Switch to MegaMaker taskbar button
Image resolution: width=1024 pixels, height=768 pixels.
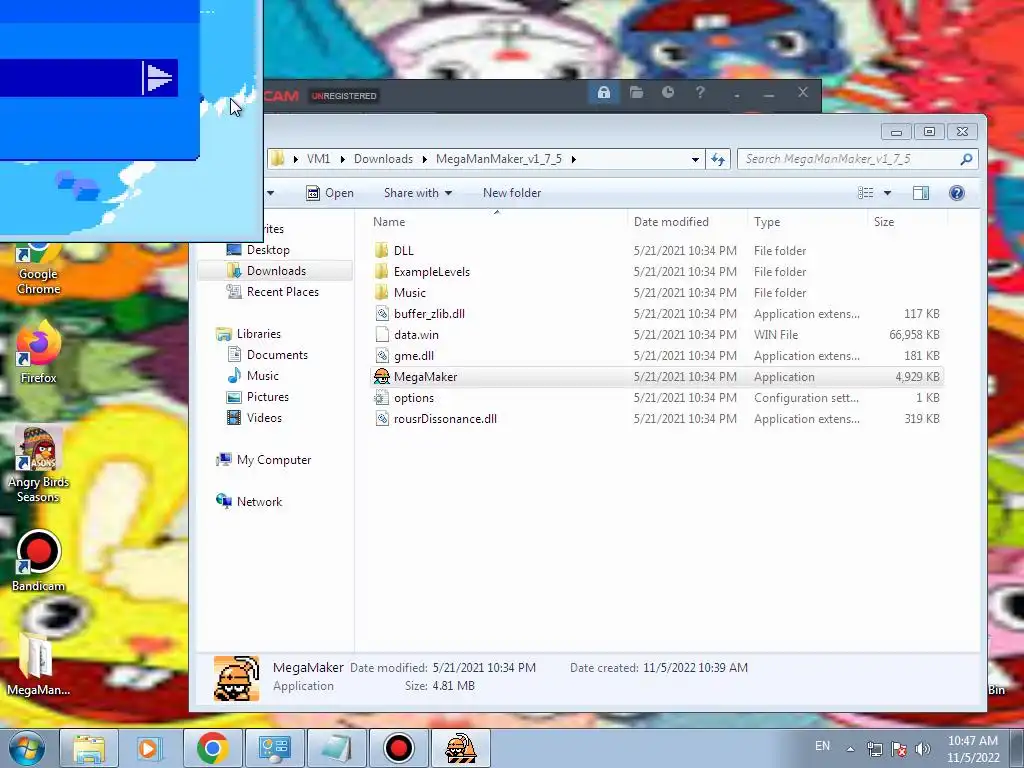[x=460, y=748]
